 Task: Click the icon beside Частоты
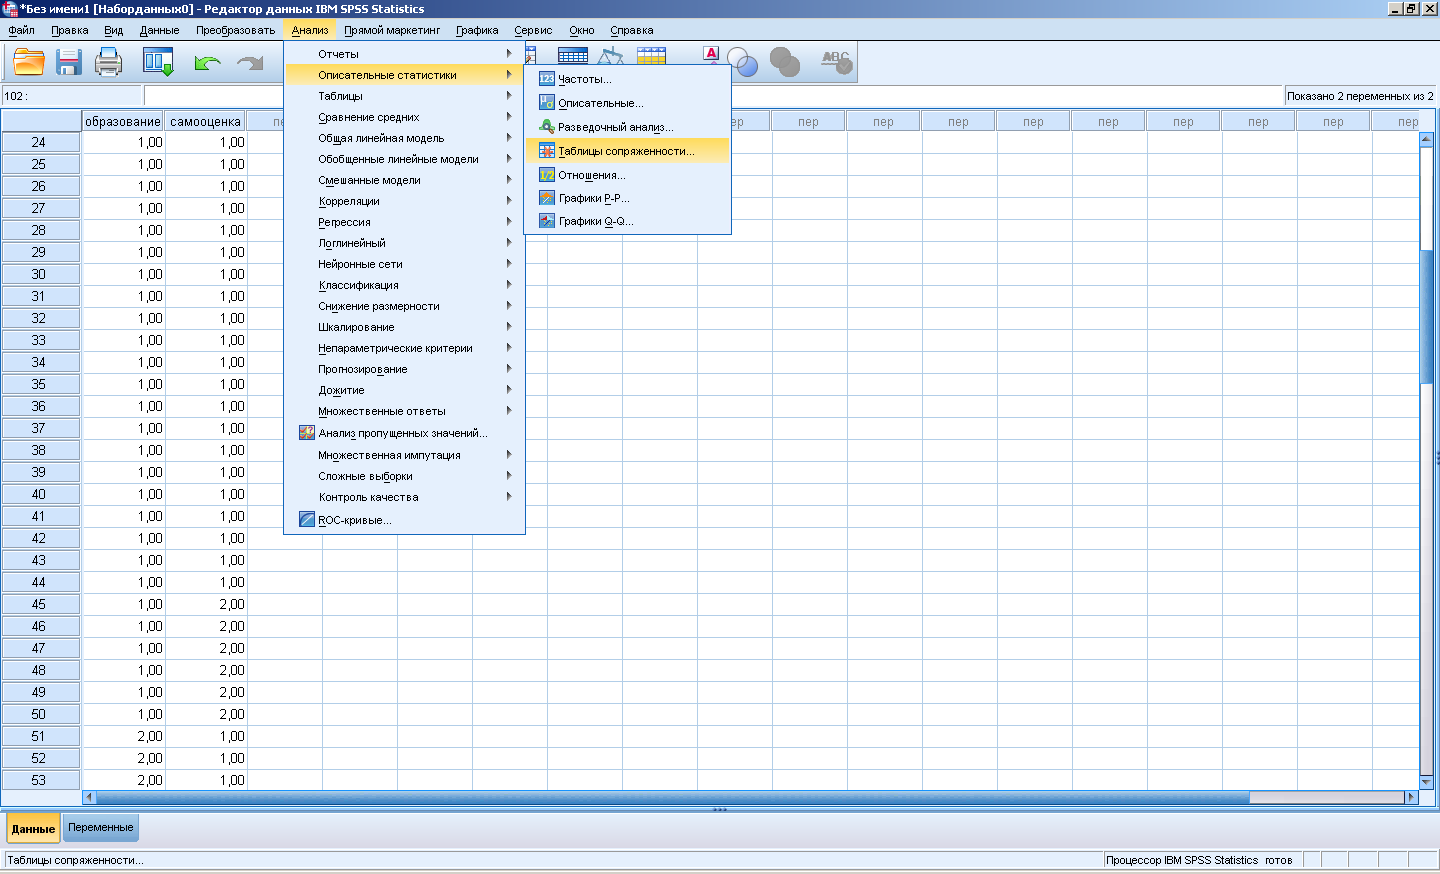(547, 79)
